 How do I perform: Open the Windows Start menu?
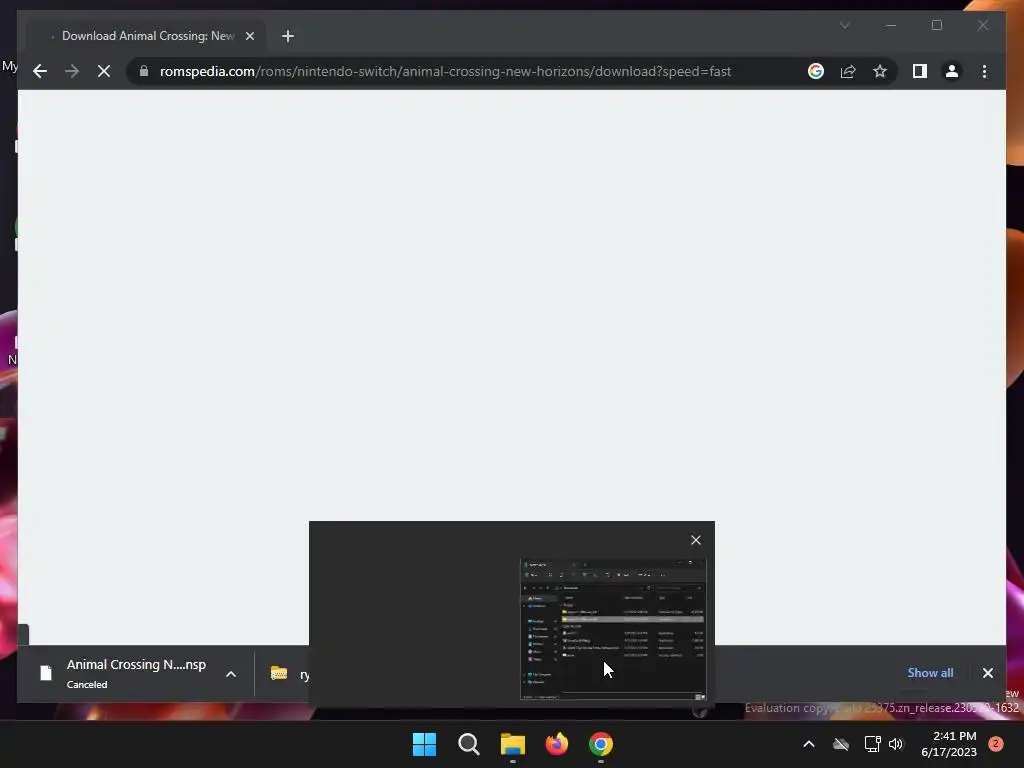424,744
